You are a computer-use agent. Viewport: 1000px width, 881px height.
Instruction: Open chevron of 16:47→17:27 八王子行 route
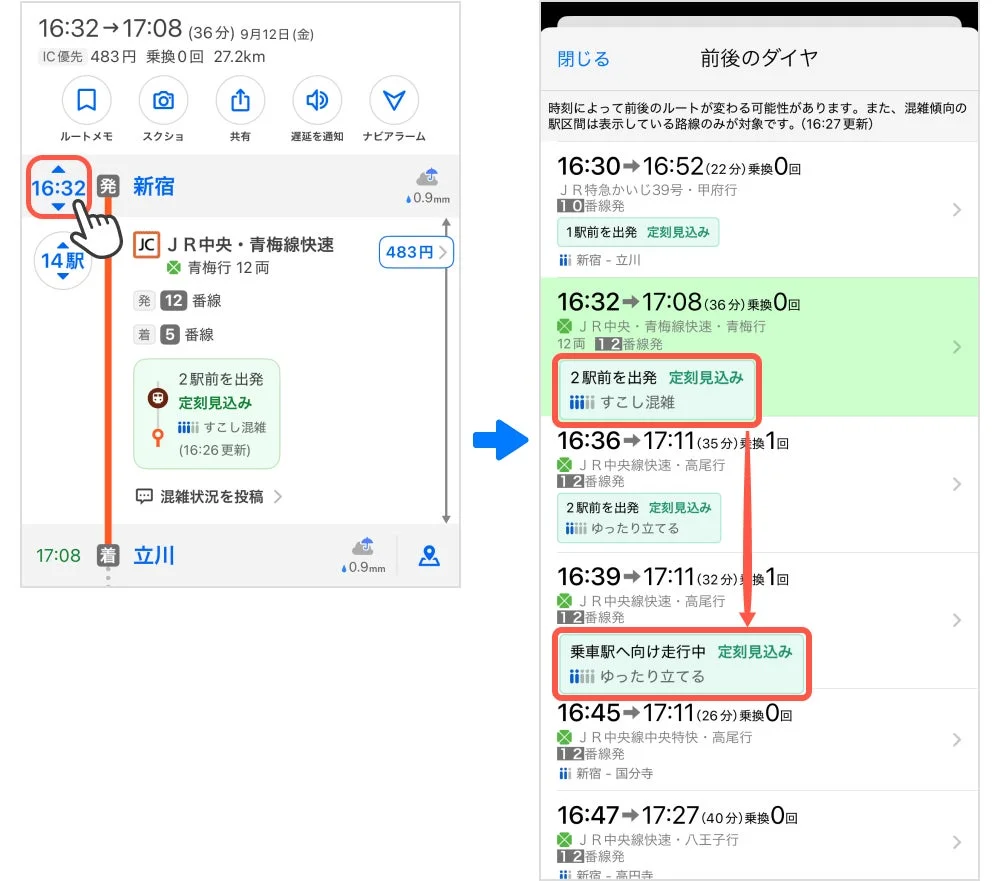(x=957, y=842)
